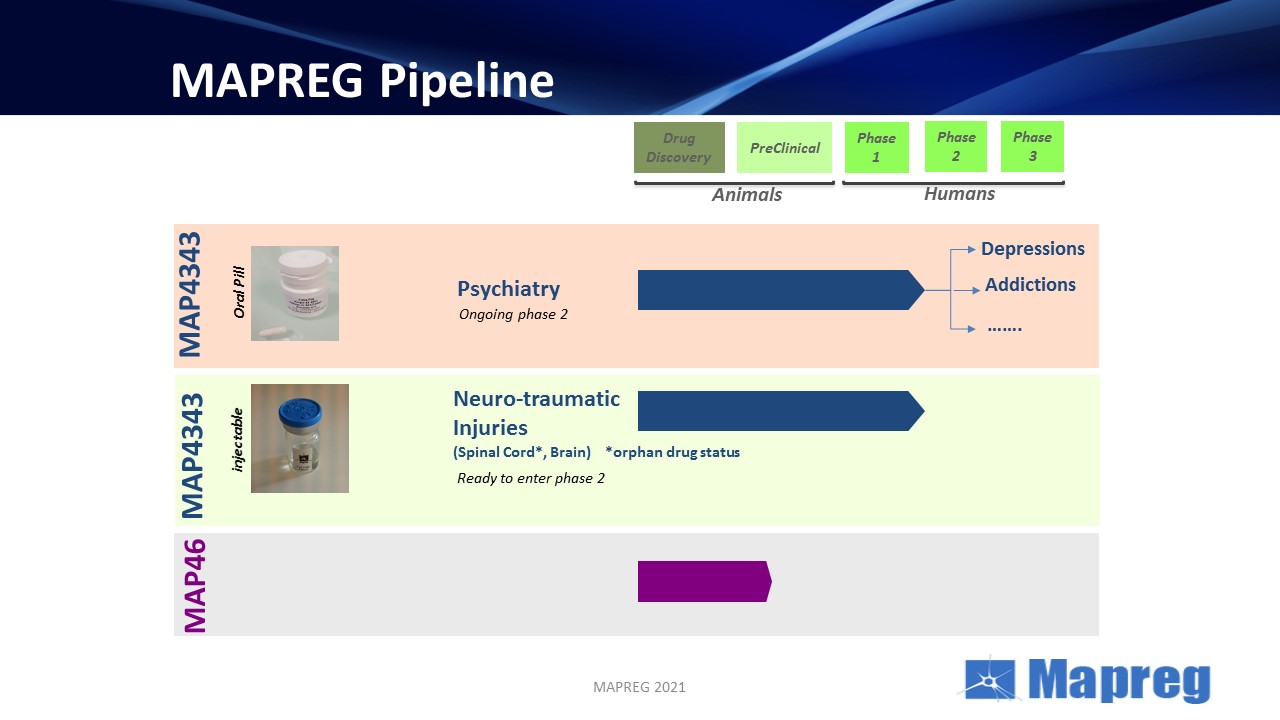Click the 'Animals' label
The height and width of the screenshot is (720, 1280).
747,195
